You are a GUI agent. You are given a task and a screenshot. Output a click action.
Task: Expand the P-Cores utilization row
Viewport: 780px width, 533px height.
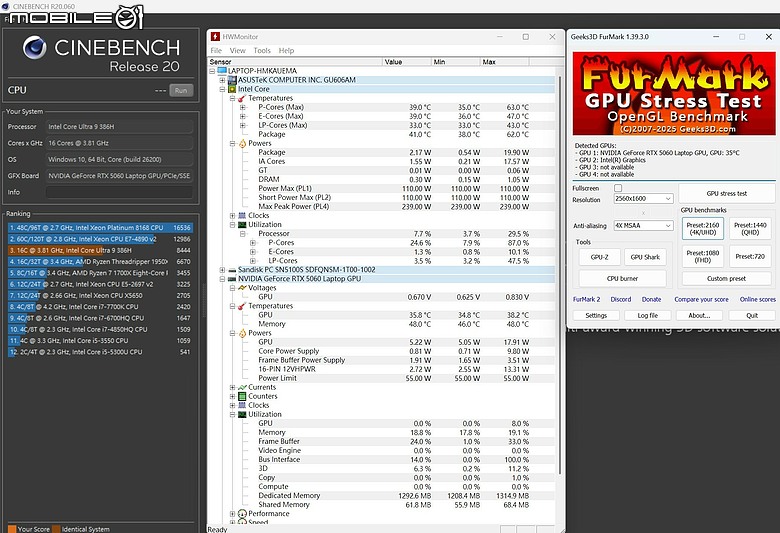pyautogui.click(x=253, y=243)
